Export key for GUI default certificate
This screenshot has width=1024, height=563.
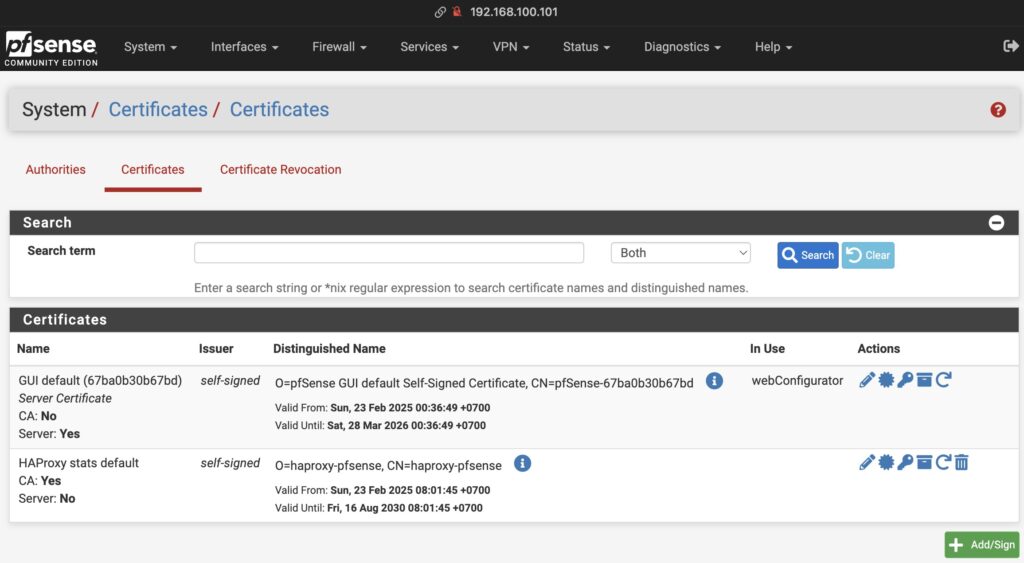coord(904,380)
